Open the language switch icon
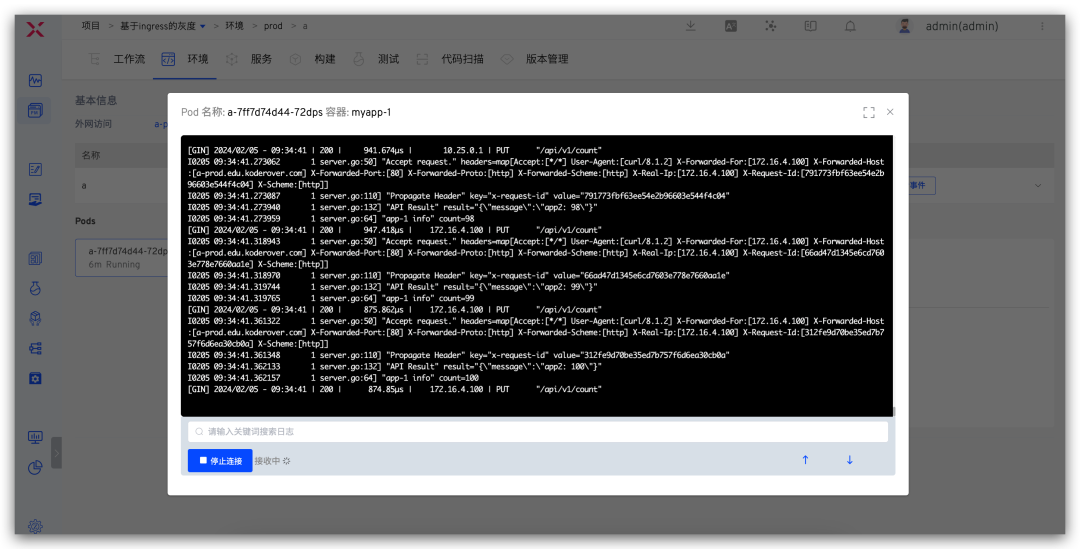 (731, 26)
